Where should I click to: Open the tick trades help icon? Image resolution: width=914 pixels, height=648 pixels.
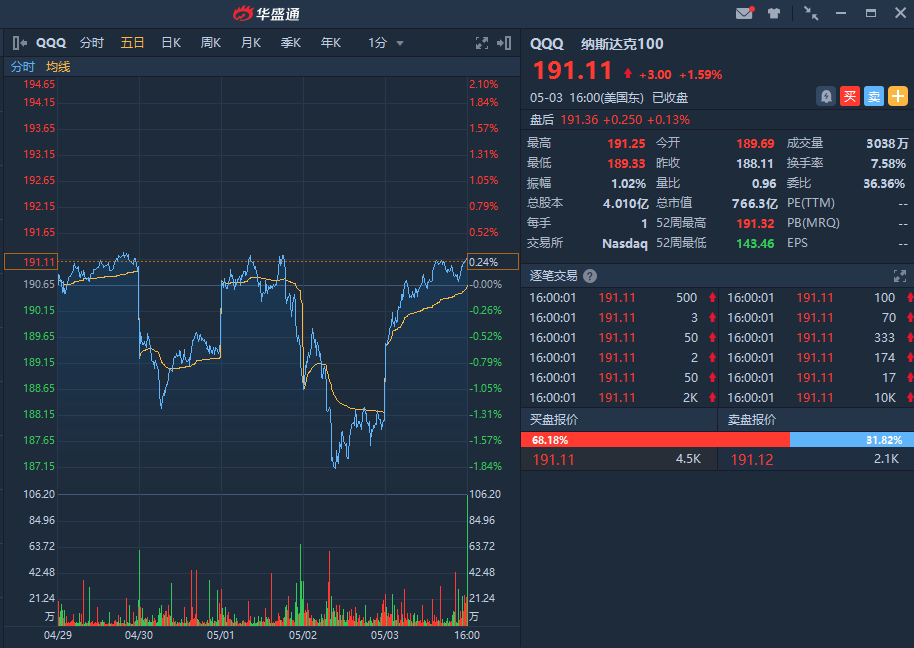tap(590, 276)
